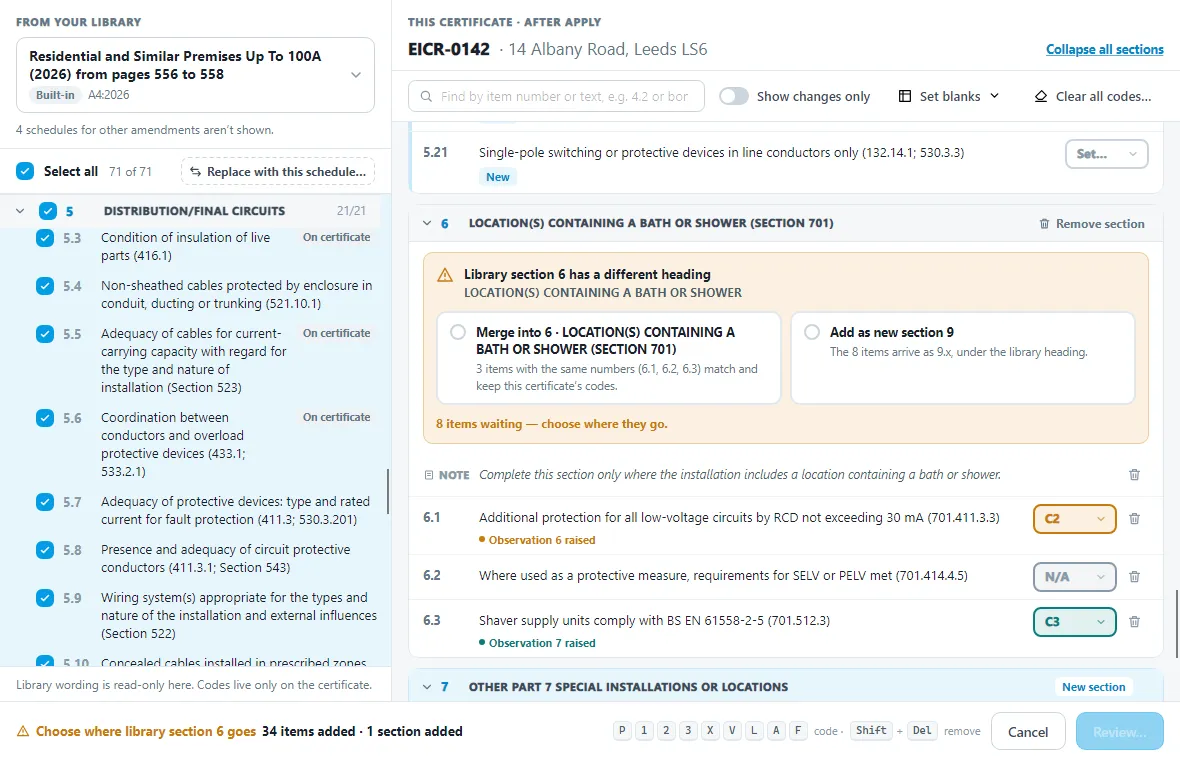This screenshot has width=1180, height=760.
Task: Click Clear all codes button
Action: [x=1093, y=96]
